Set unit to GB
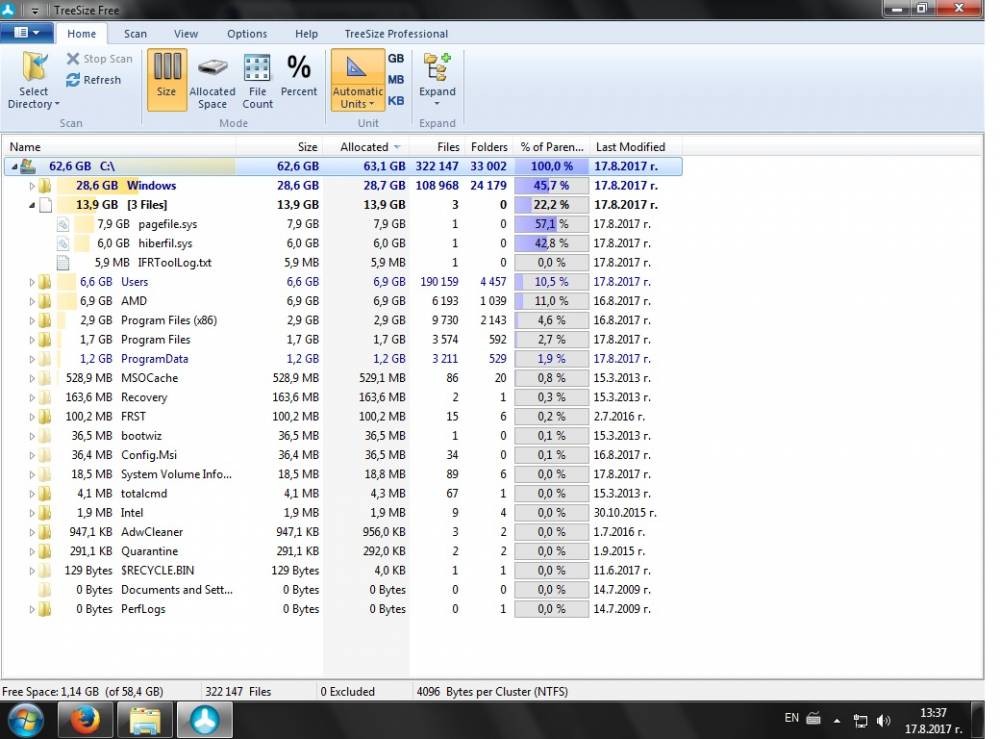The image size is (1000, 739). point(396,59)
